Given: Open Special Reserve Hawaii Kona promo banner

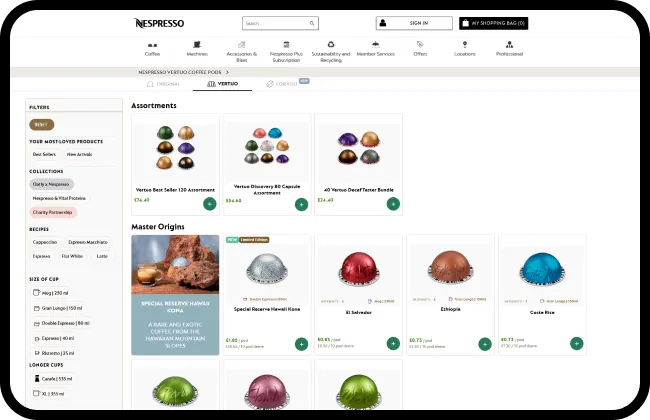Looking at the screenshot, I should [175, 295].
